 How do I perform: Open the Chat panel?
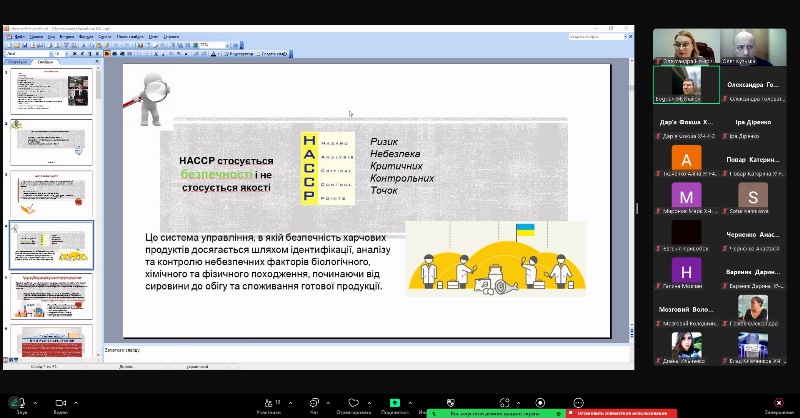314,402
